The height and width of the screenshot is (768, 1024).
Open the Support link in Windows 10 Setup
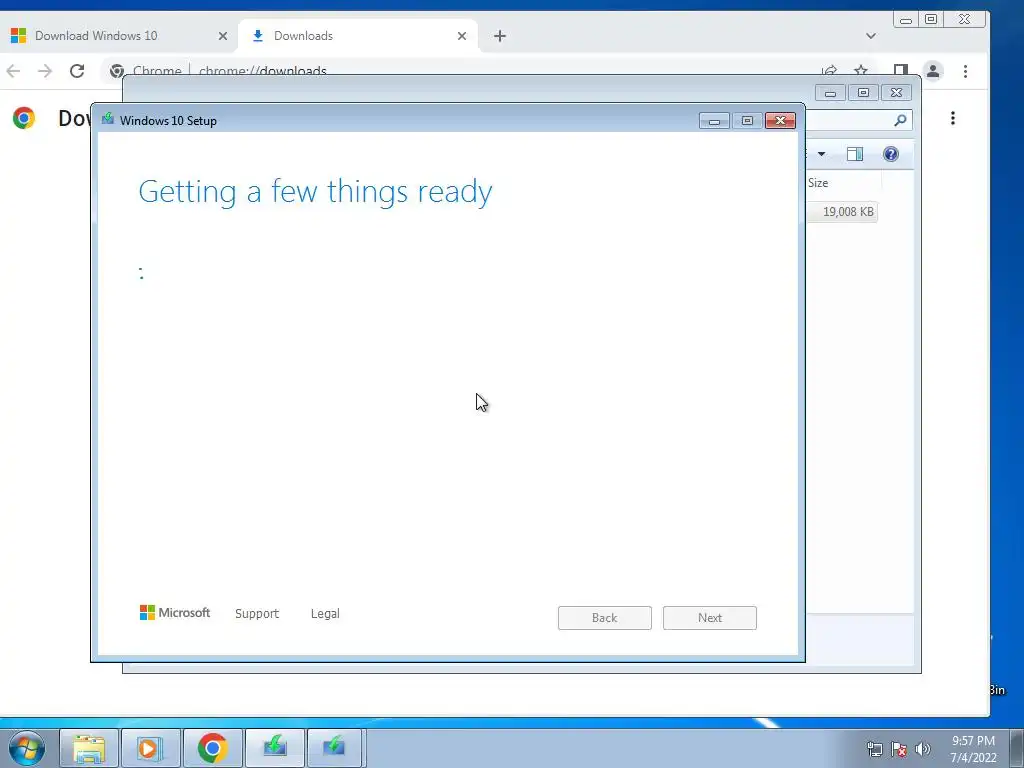pyautogui.click(x=257, y=613)
